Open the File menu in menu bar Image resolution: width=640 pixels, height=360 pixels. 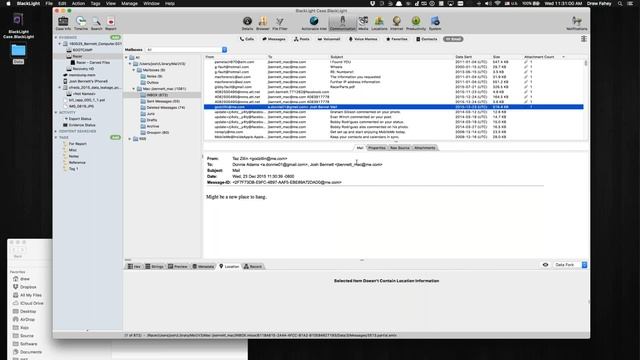pos(49,3)
